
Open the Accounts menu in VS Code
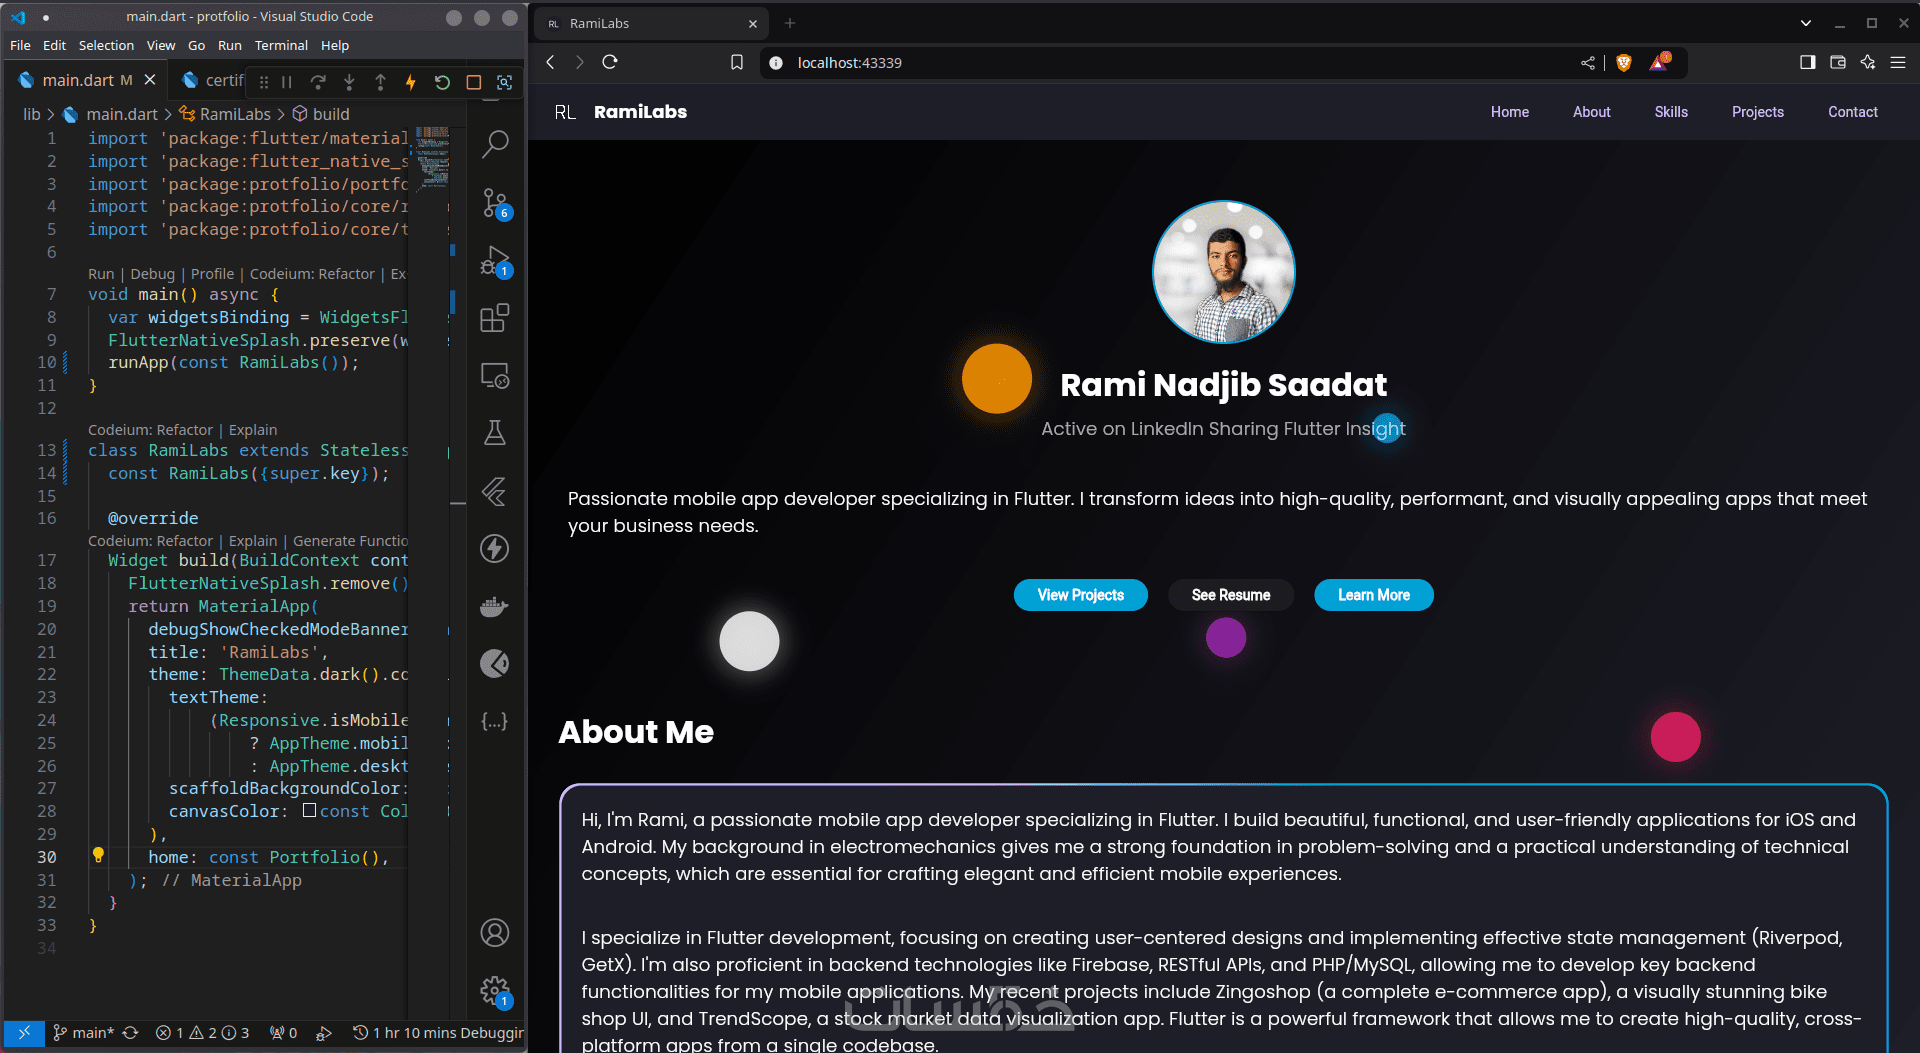[x=495, y=933]
